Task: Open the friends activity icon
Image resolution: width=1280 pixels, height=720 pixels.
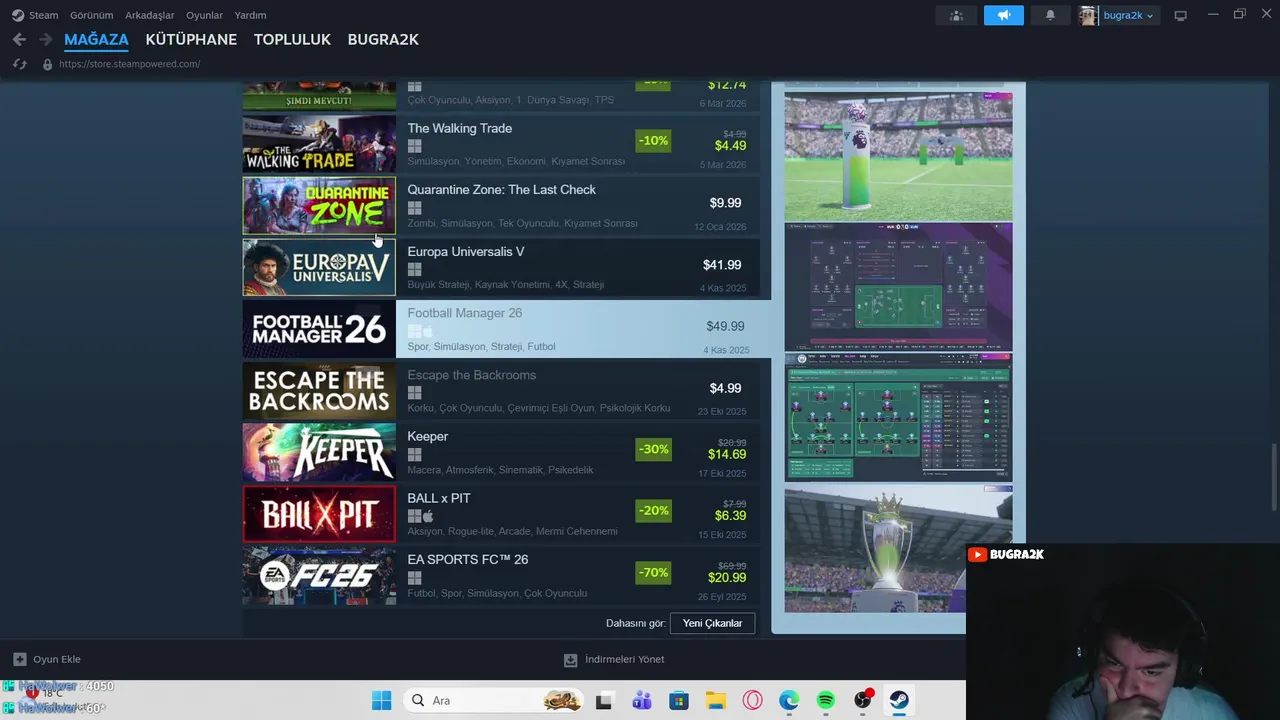Action: click(956, 15)
